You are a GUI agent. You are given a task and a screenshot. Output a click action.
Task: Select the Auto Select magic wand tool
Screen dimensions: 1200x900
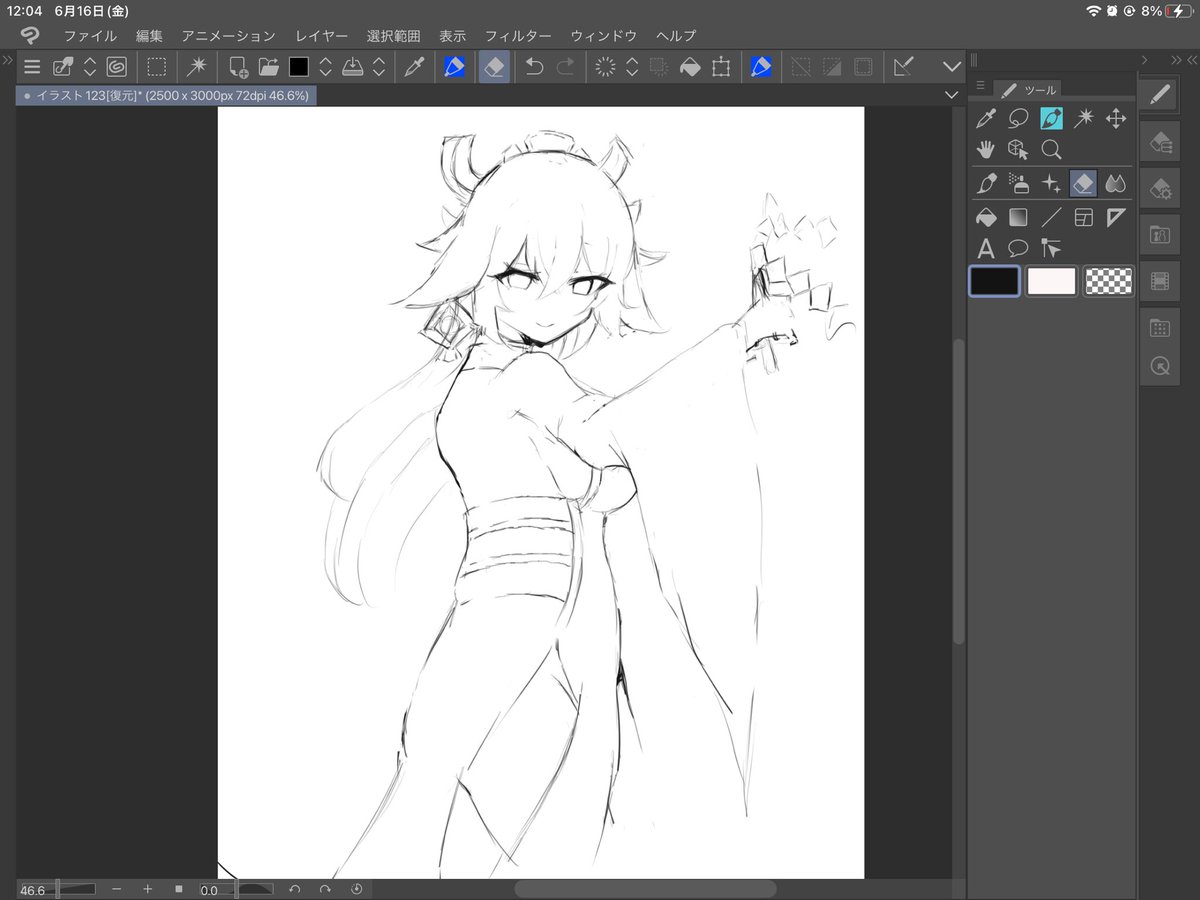(x=1083, y=120)
